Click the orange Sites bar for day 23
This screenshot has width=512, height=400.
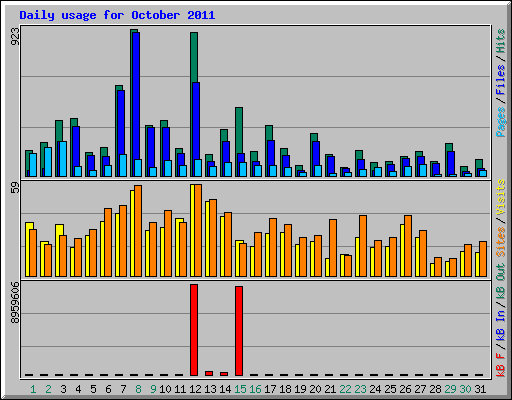click(x=363, y=246)
